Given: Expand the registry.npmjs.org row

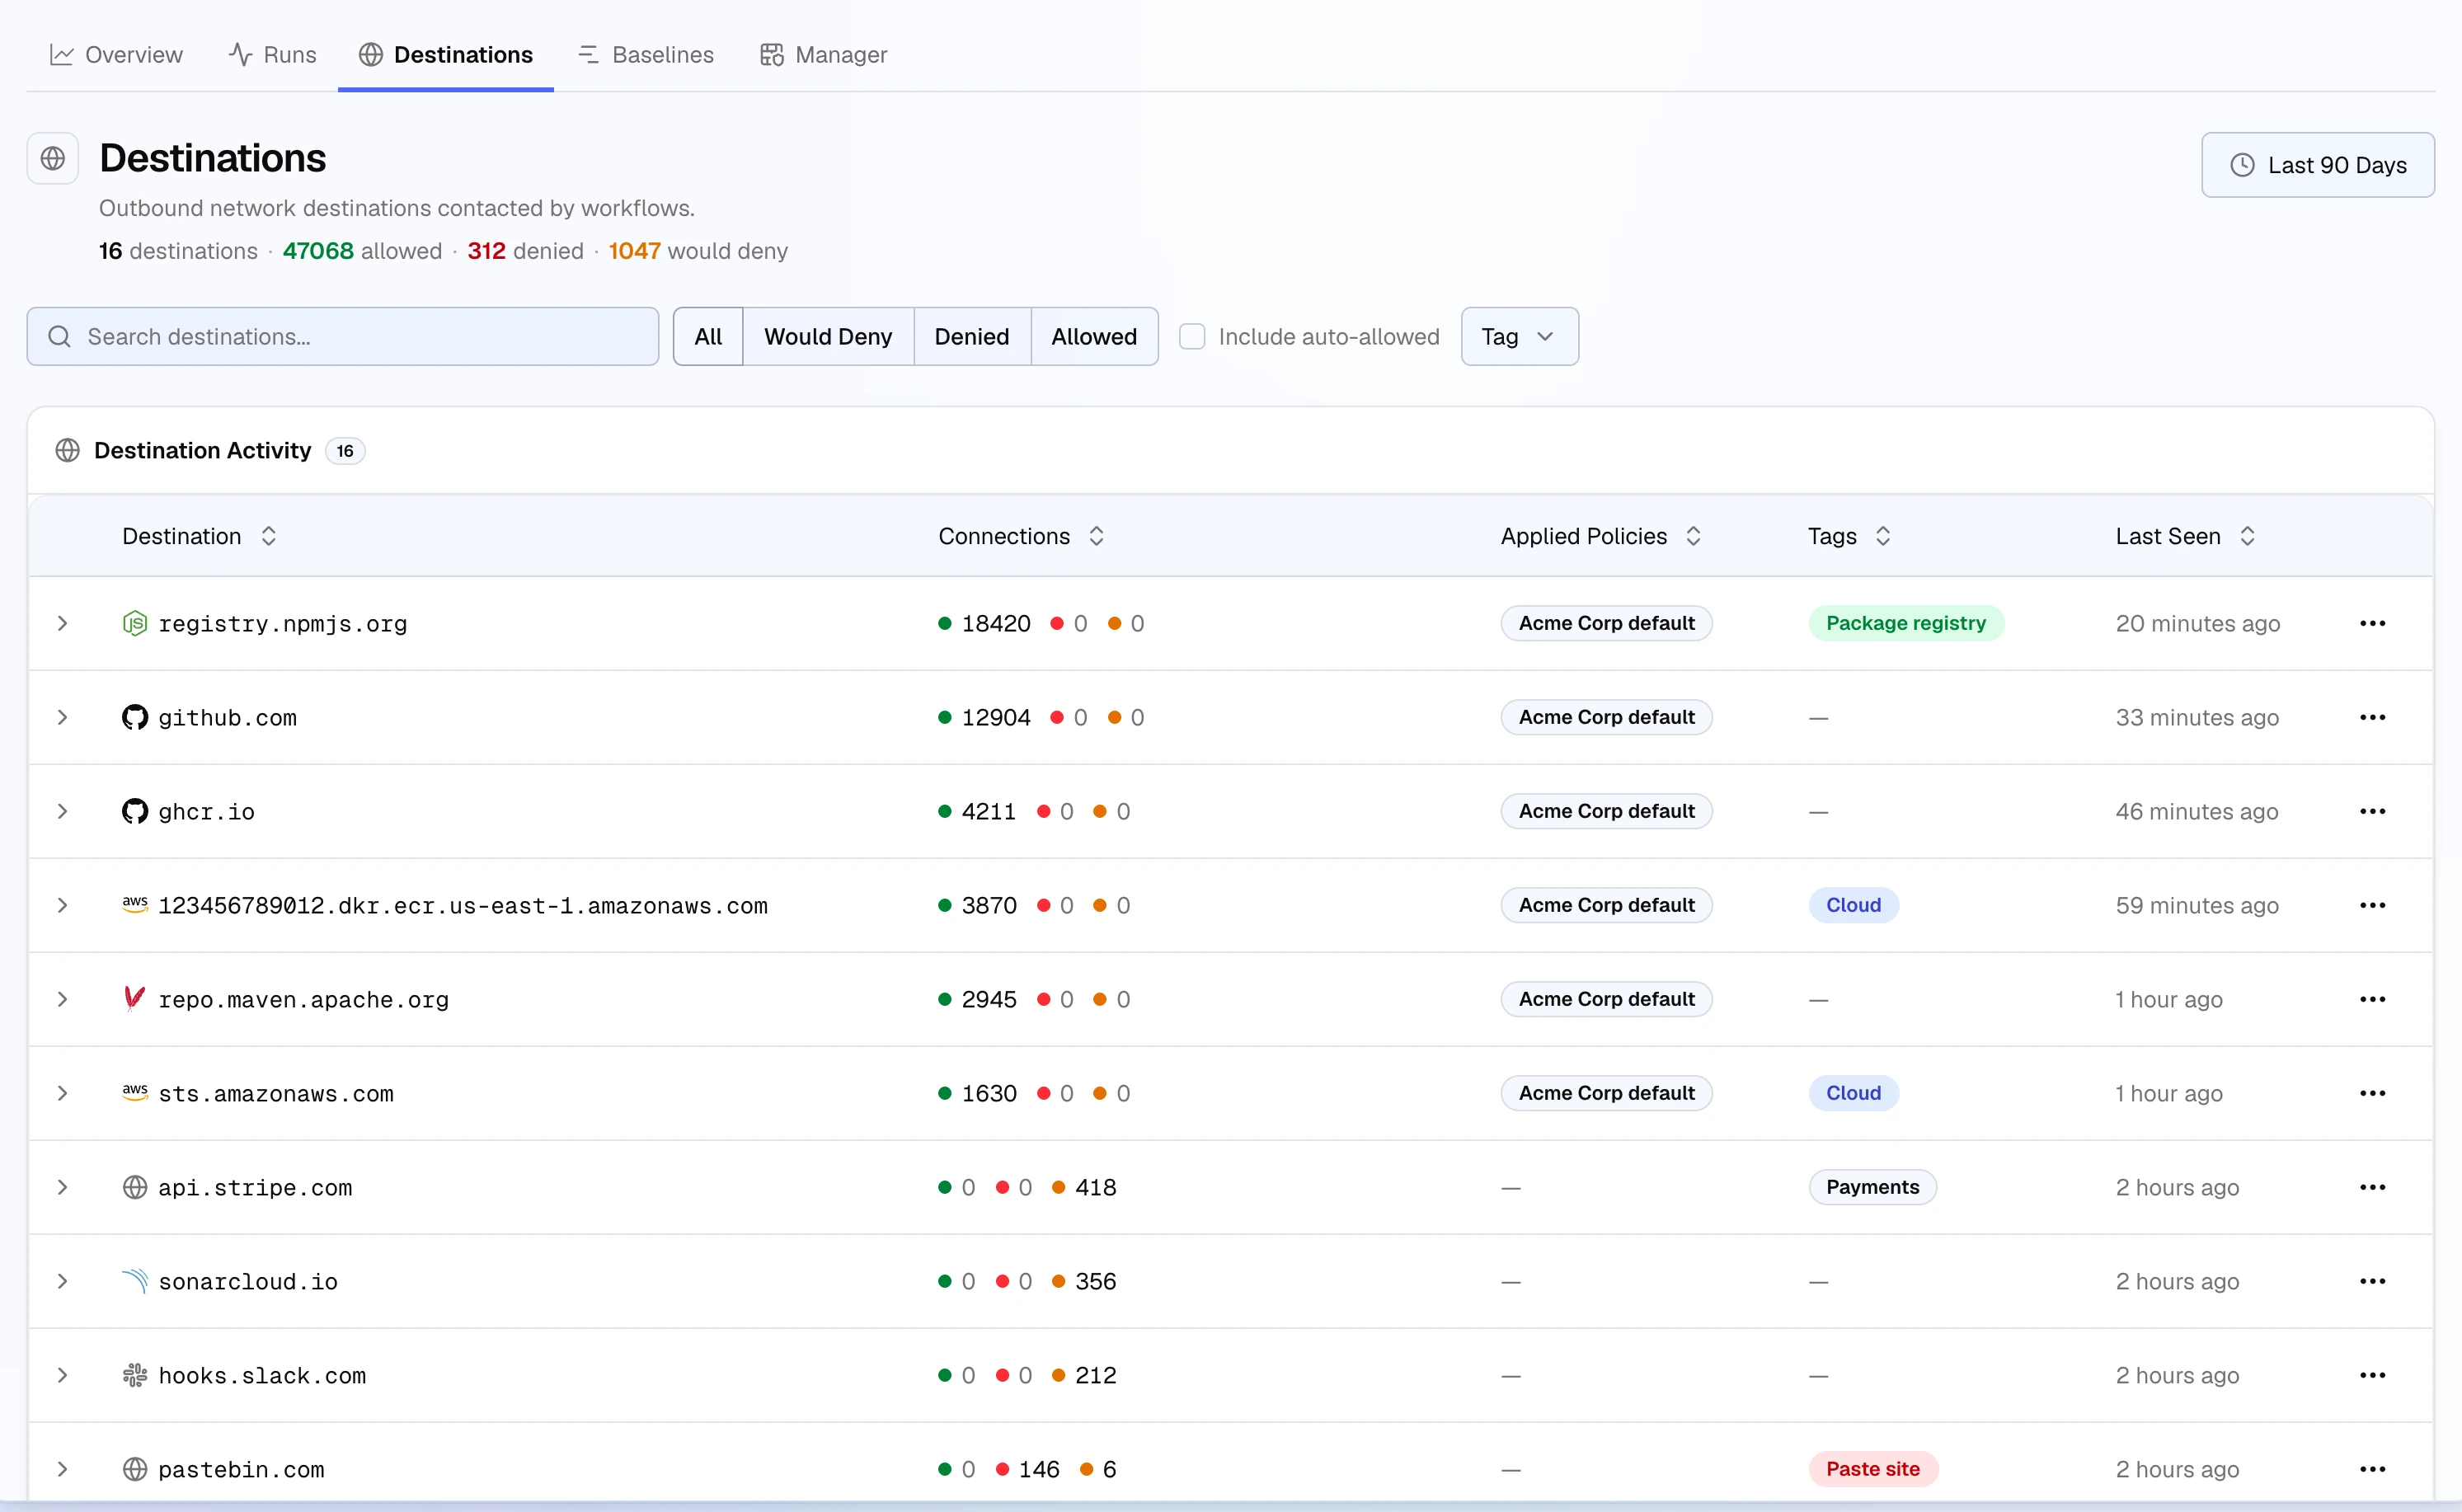Looking at the screenshot, I should [62, 624].
